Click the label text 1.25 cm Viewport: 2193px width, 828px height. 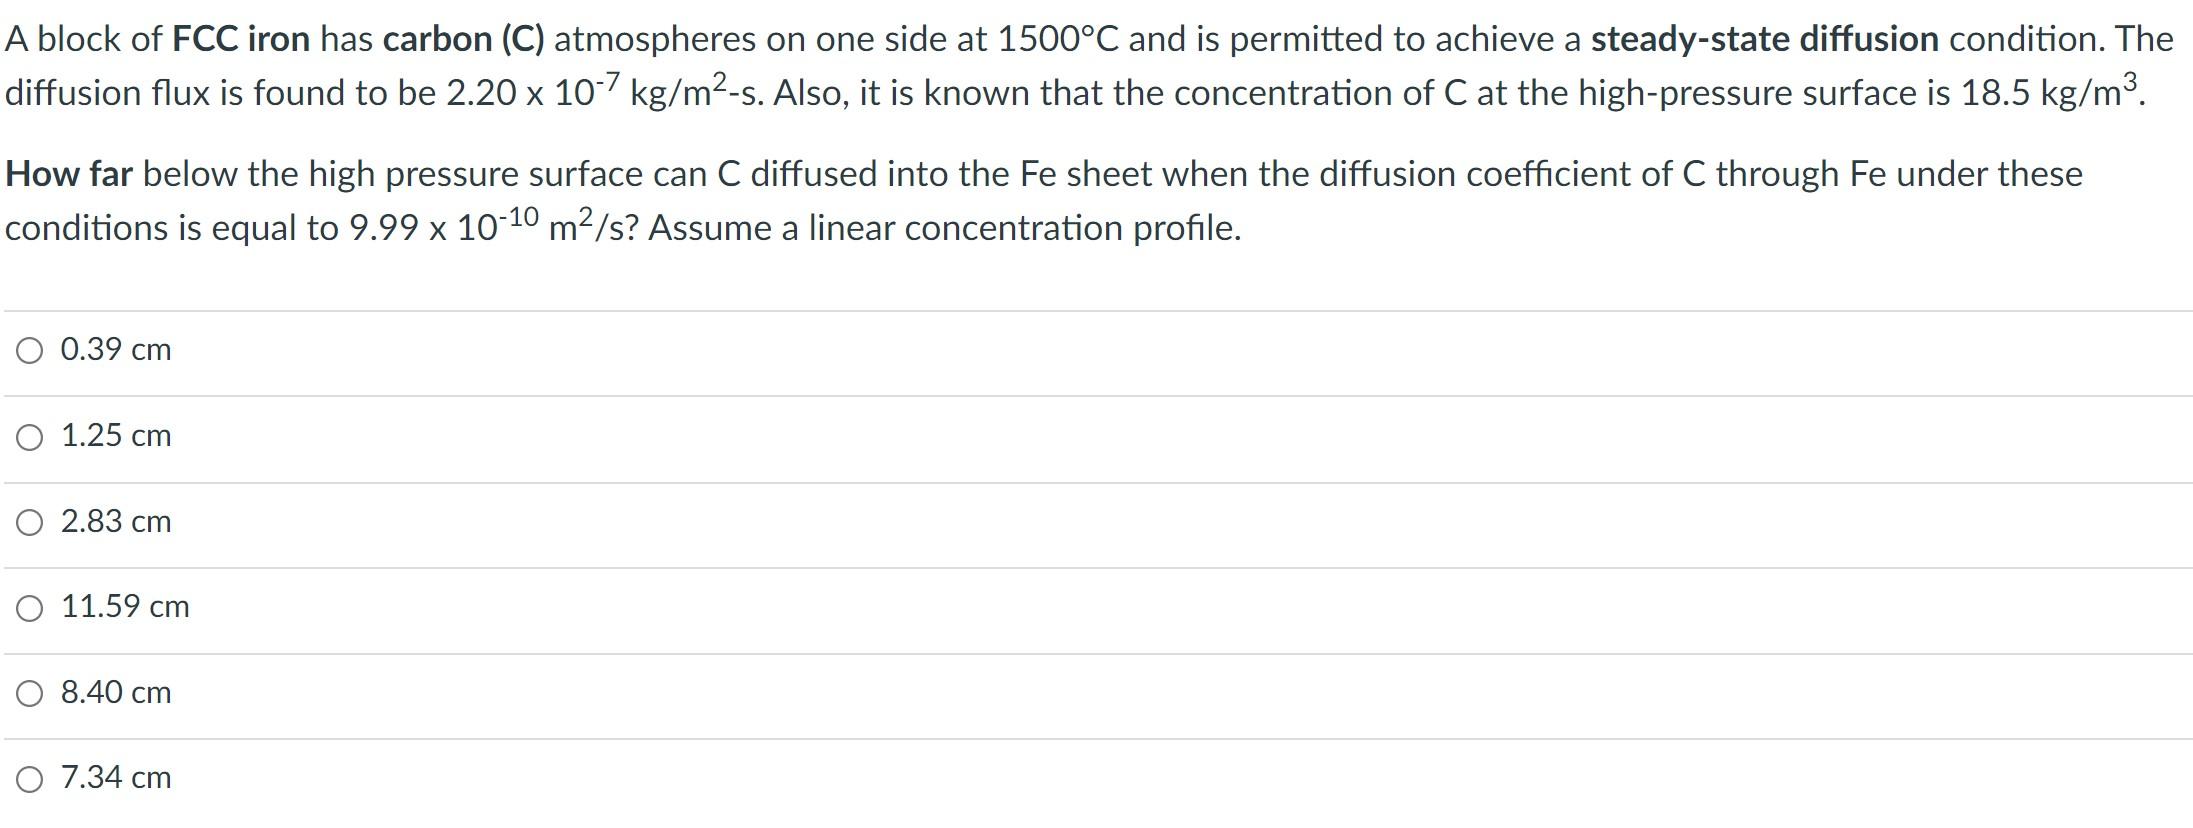pyautogui.click(x=115, y=435)
